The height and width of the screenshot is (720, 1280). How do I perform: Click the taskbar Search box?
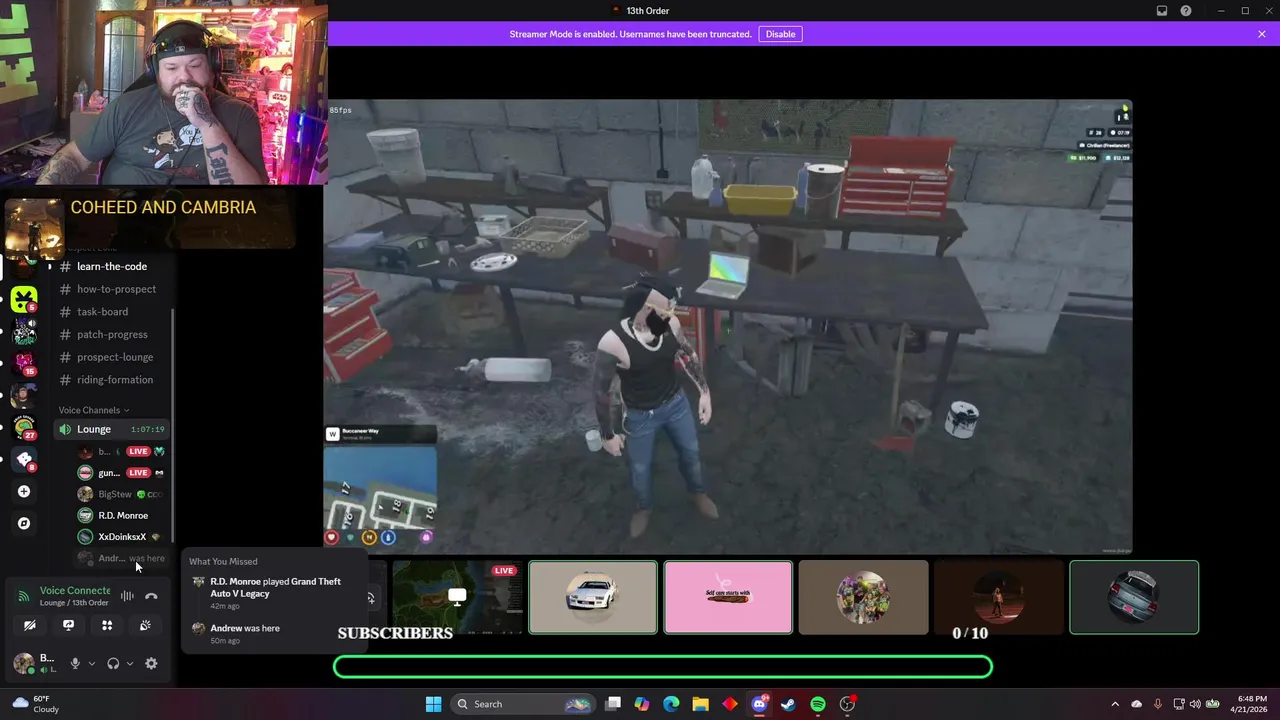(x=521, y=704)
